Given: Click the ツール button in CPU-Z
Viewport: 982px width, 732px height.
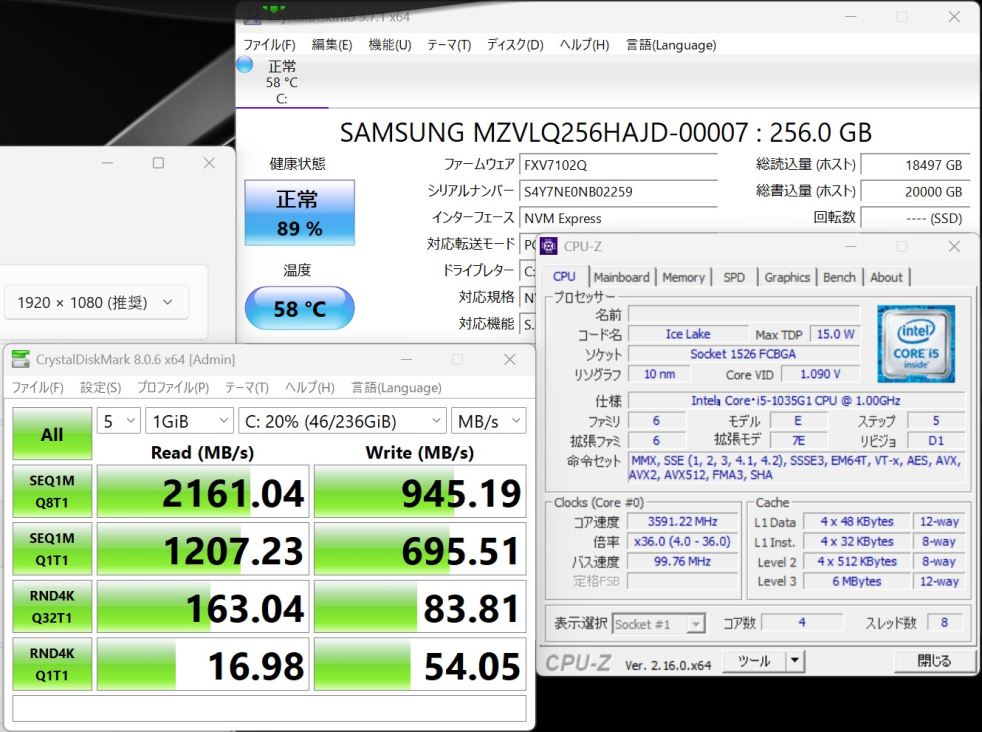Looking at the screenshot, I should click(x=754, y=661).
